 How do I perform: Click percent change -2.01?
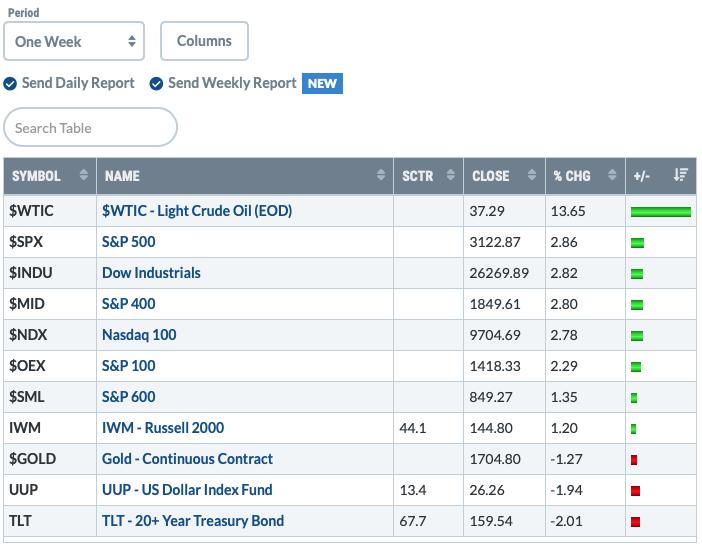566,521
